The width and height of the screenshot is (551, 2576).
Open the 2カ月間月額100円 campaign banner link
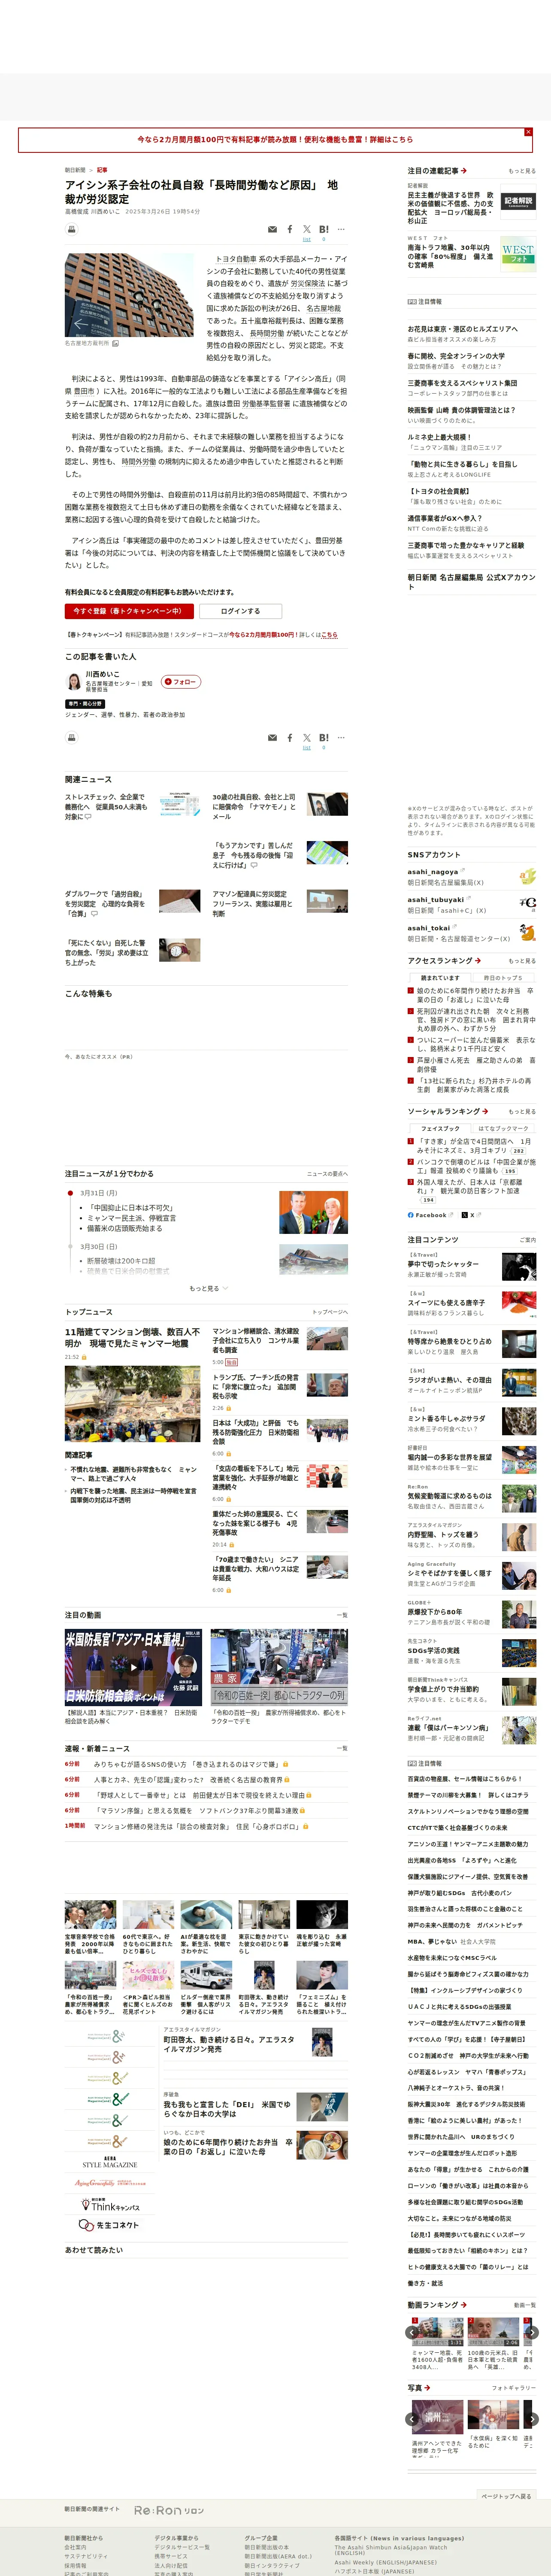tap(275, 140)
